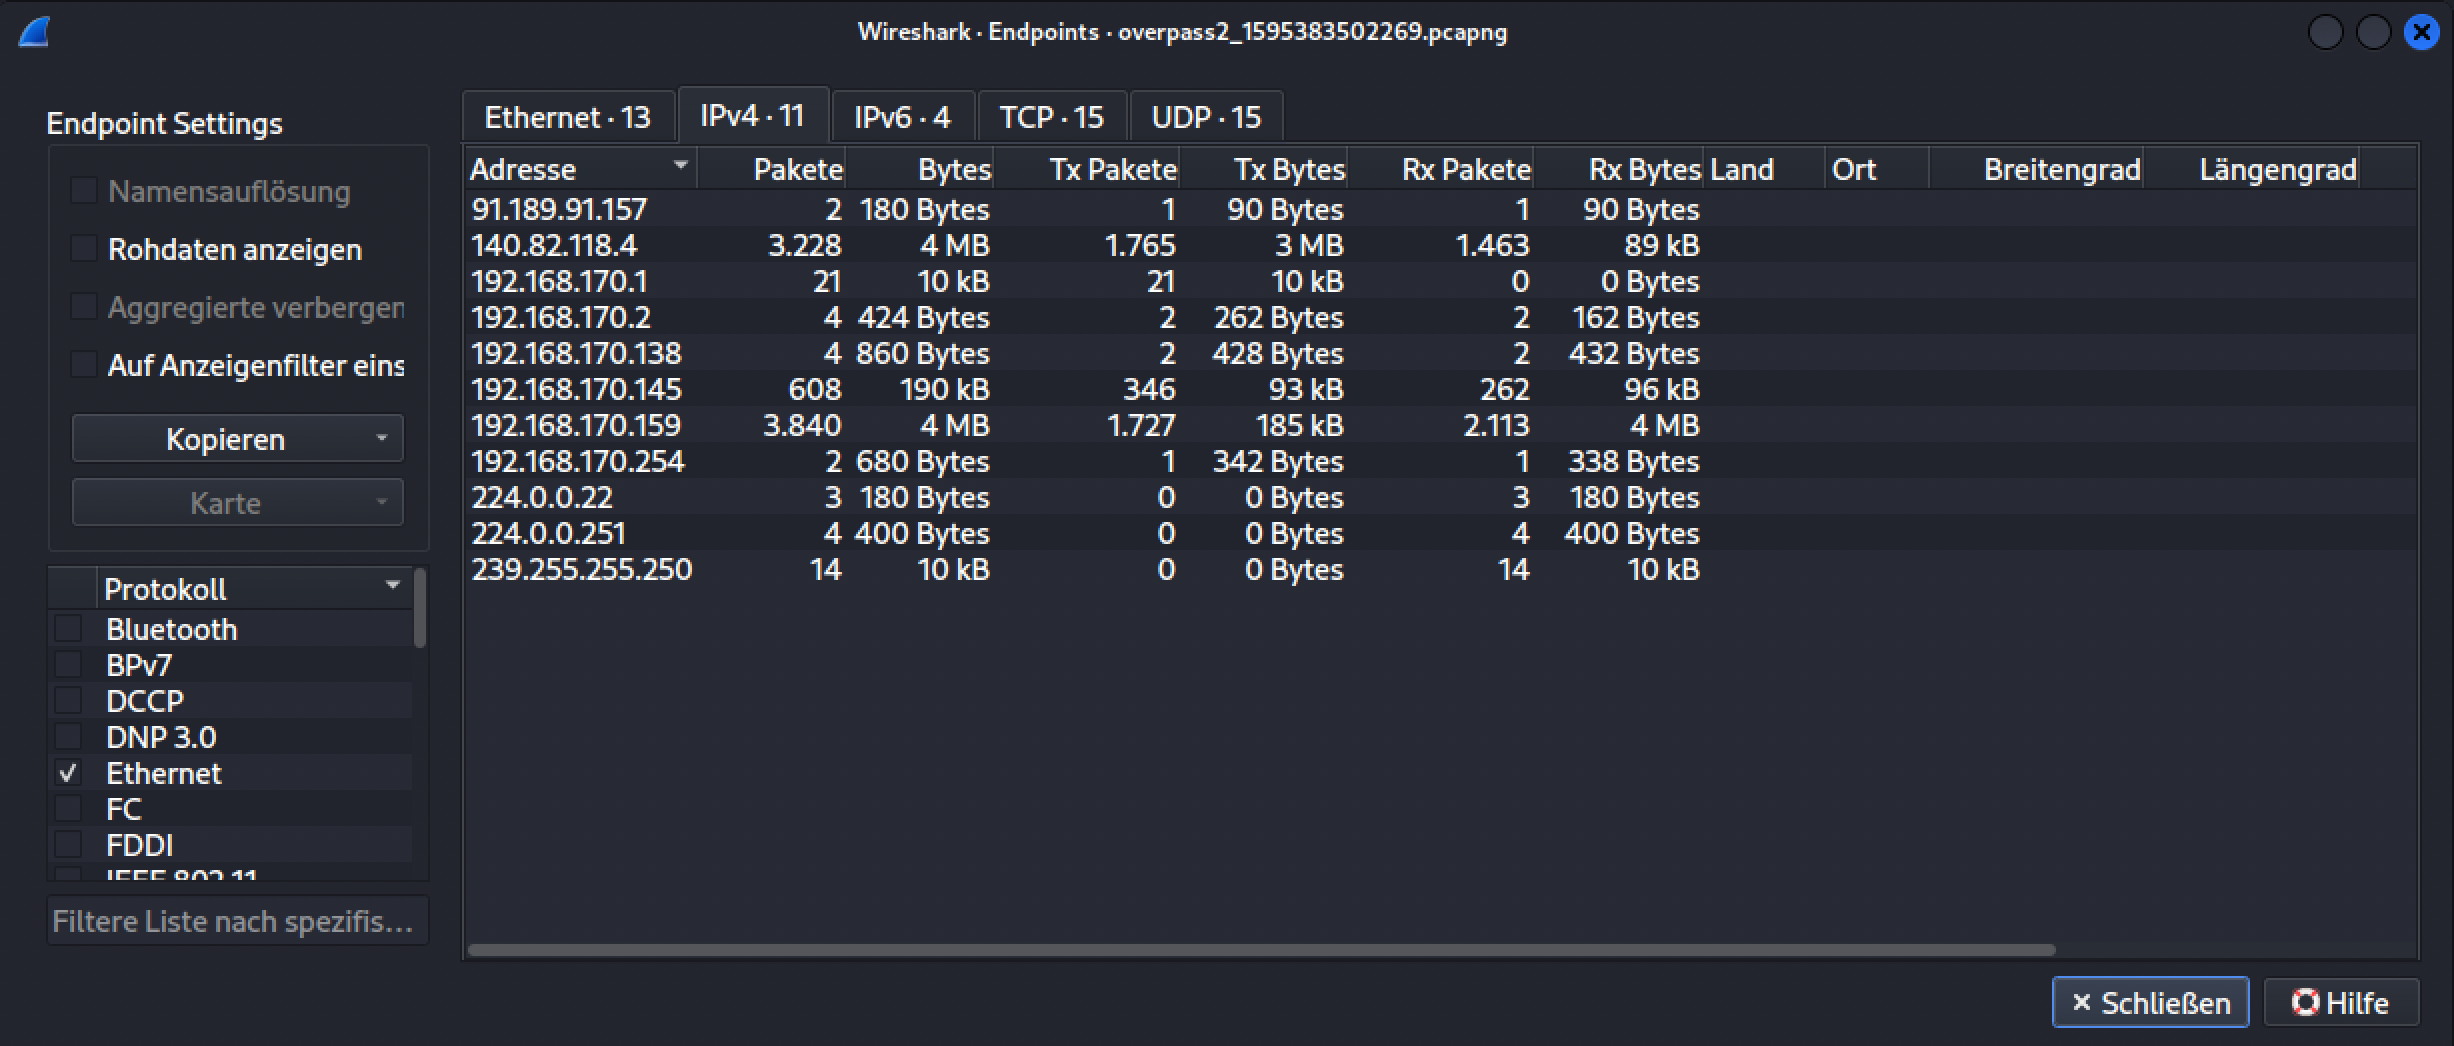Sort by the Breitengrad column header
The image size is (2454, 1046).
point(2036,168)
